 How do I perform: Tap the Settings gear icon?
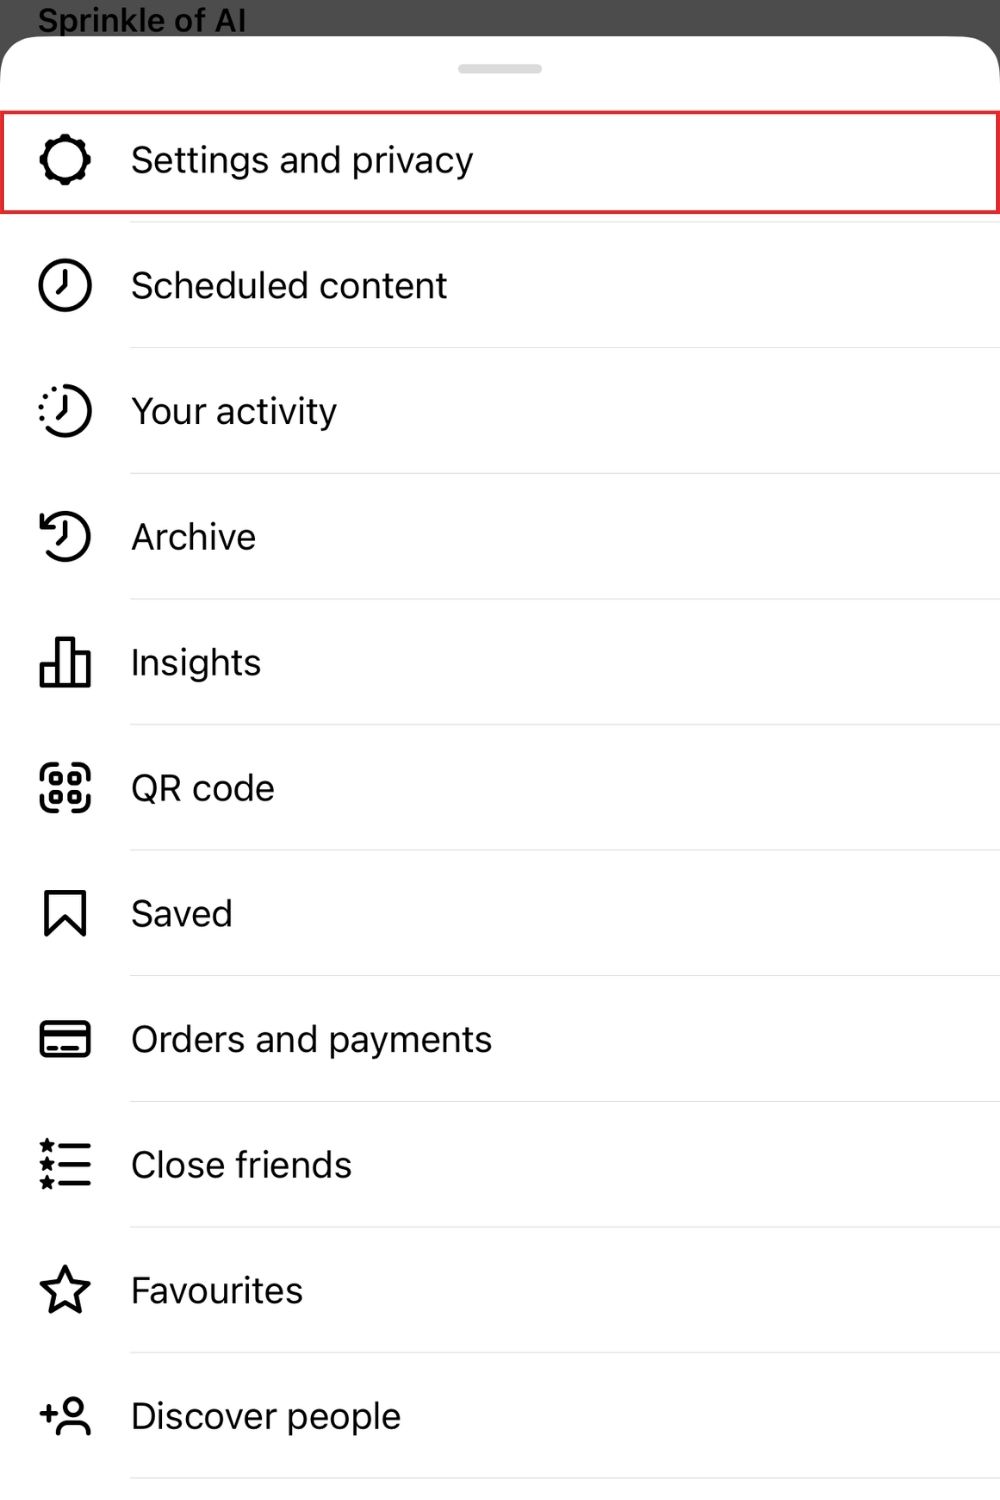point(65,160)
